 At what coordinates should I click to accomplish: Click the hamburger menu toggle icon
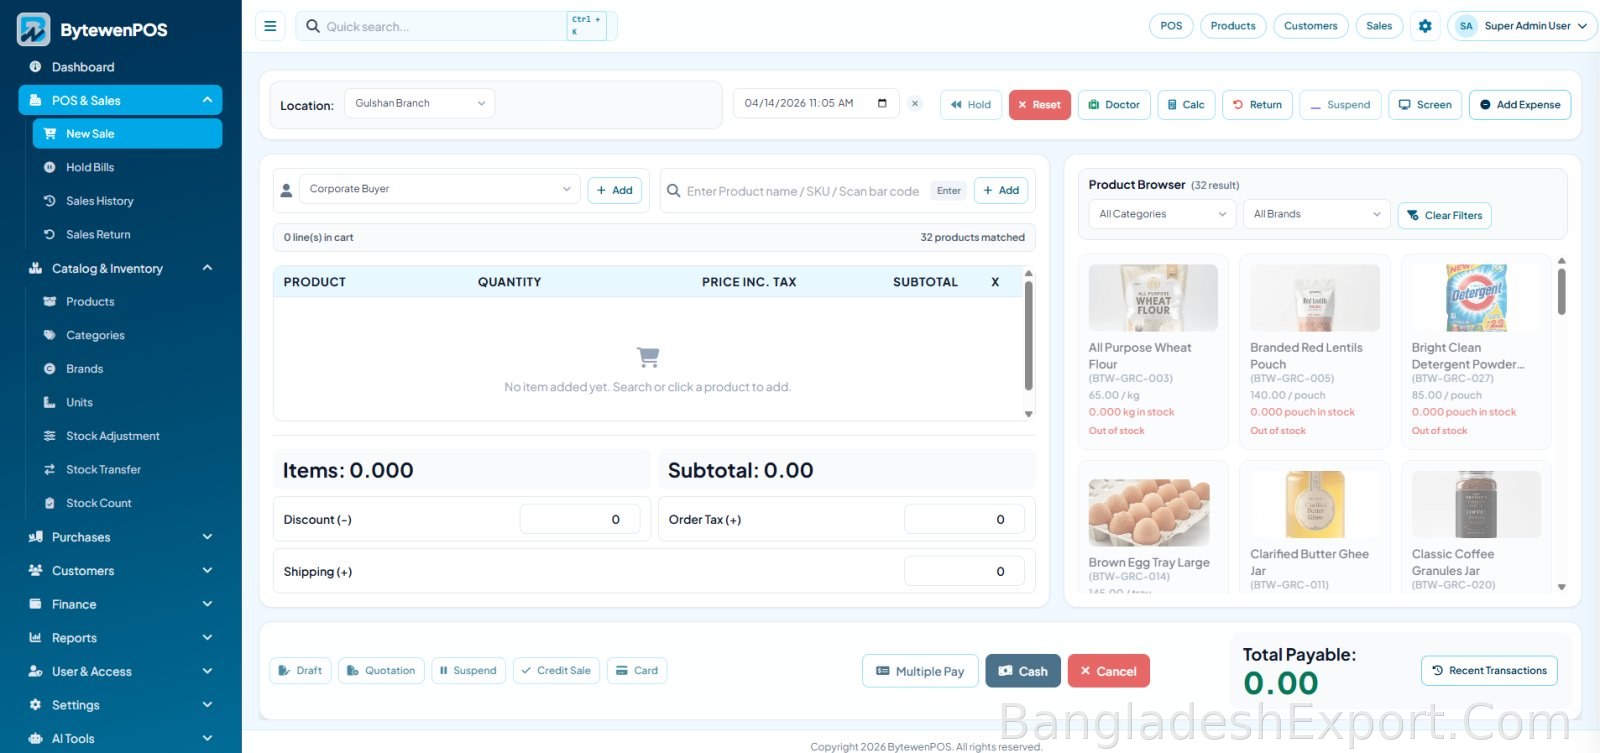click(x=270, y=26)
